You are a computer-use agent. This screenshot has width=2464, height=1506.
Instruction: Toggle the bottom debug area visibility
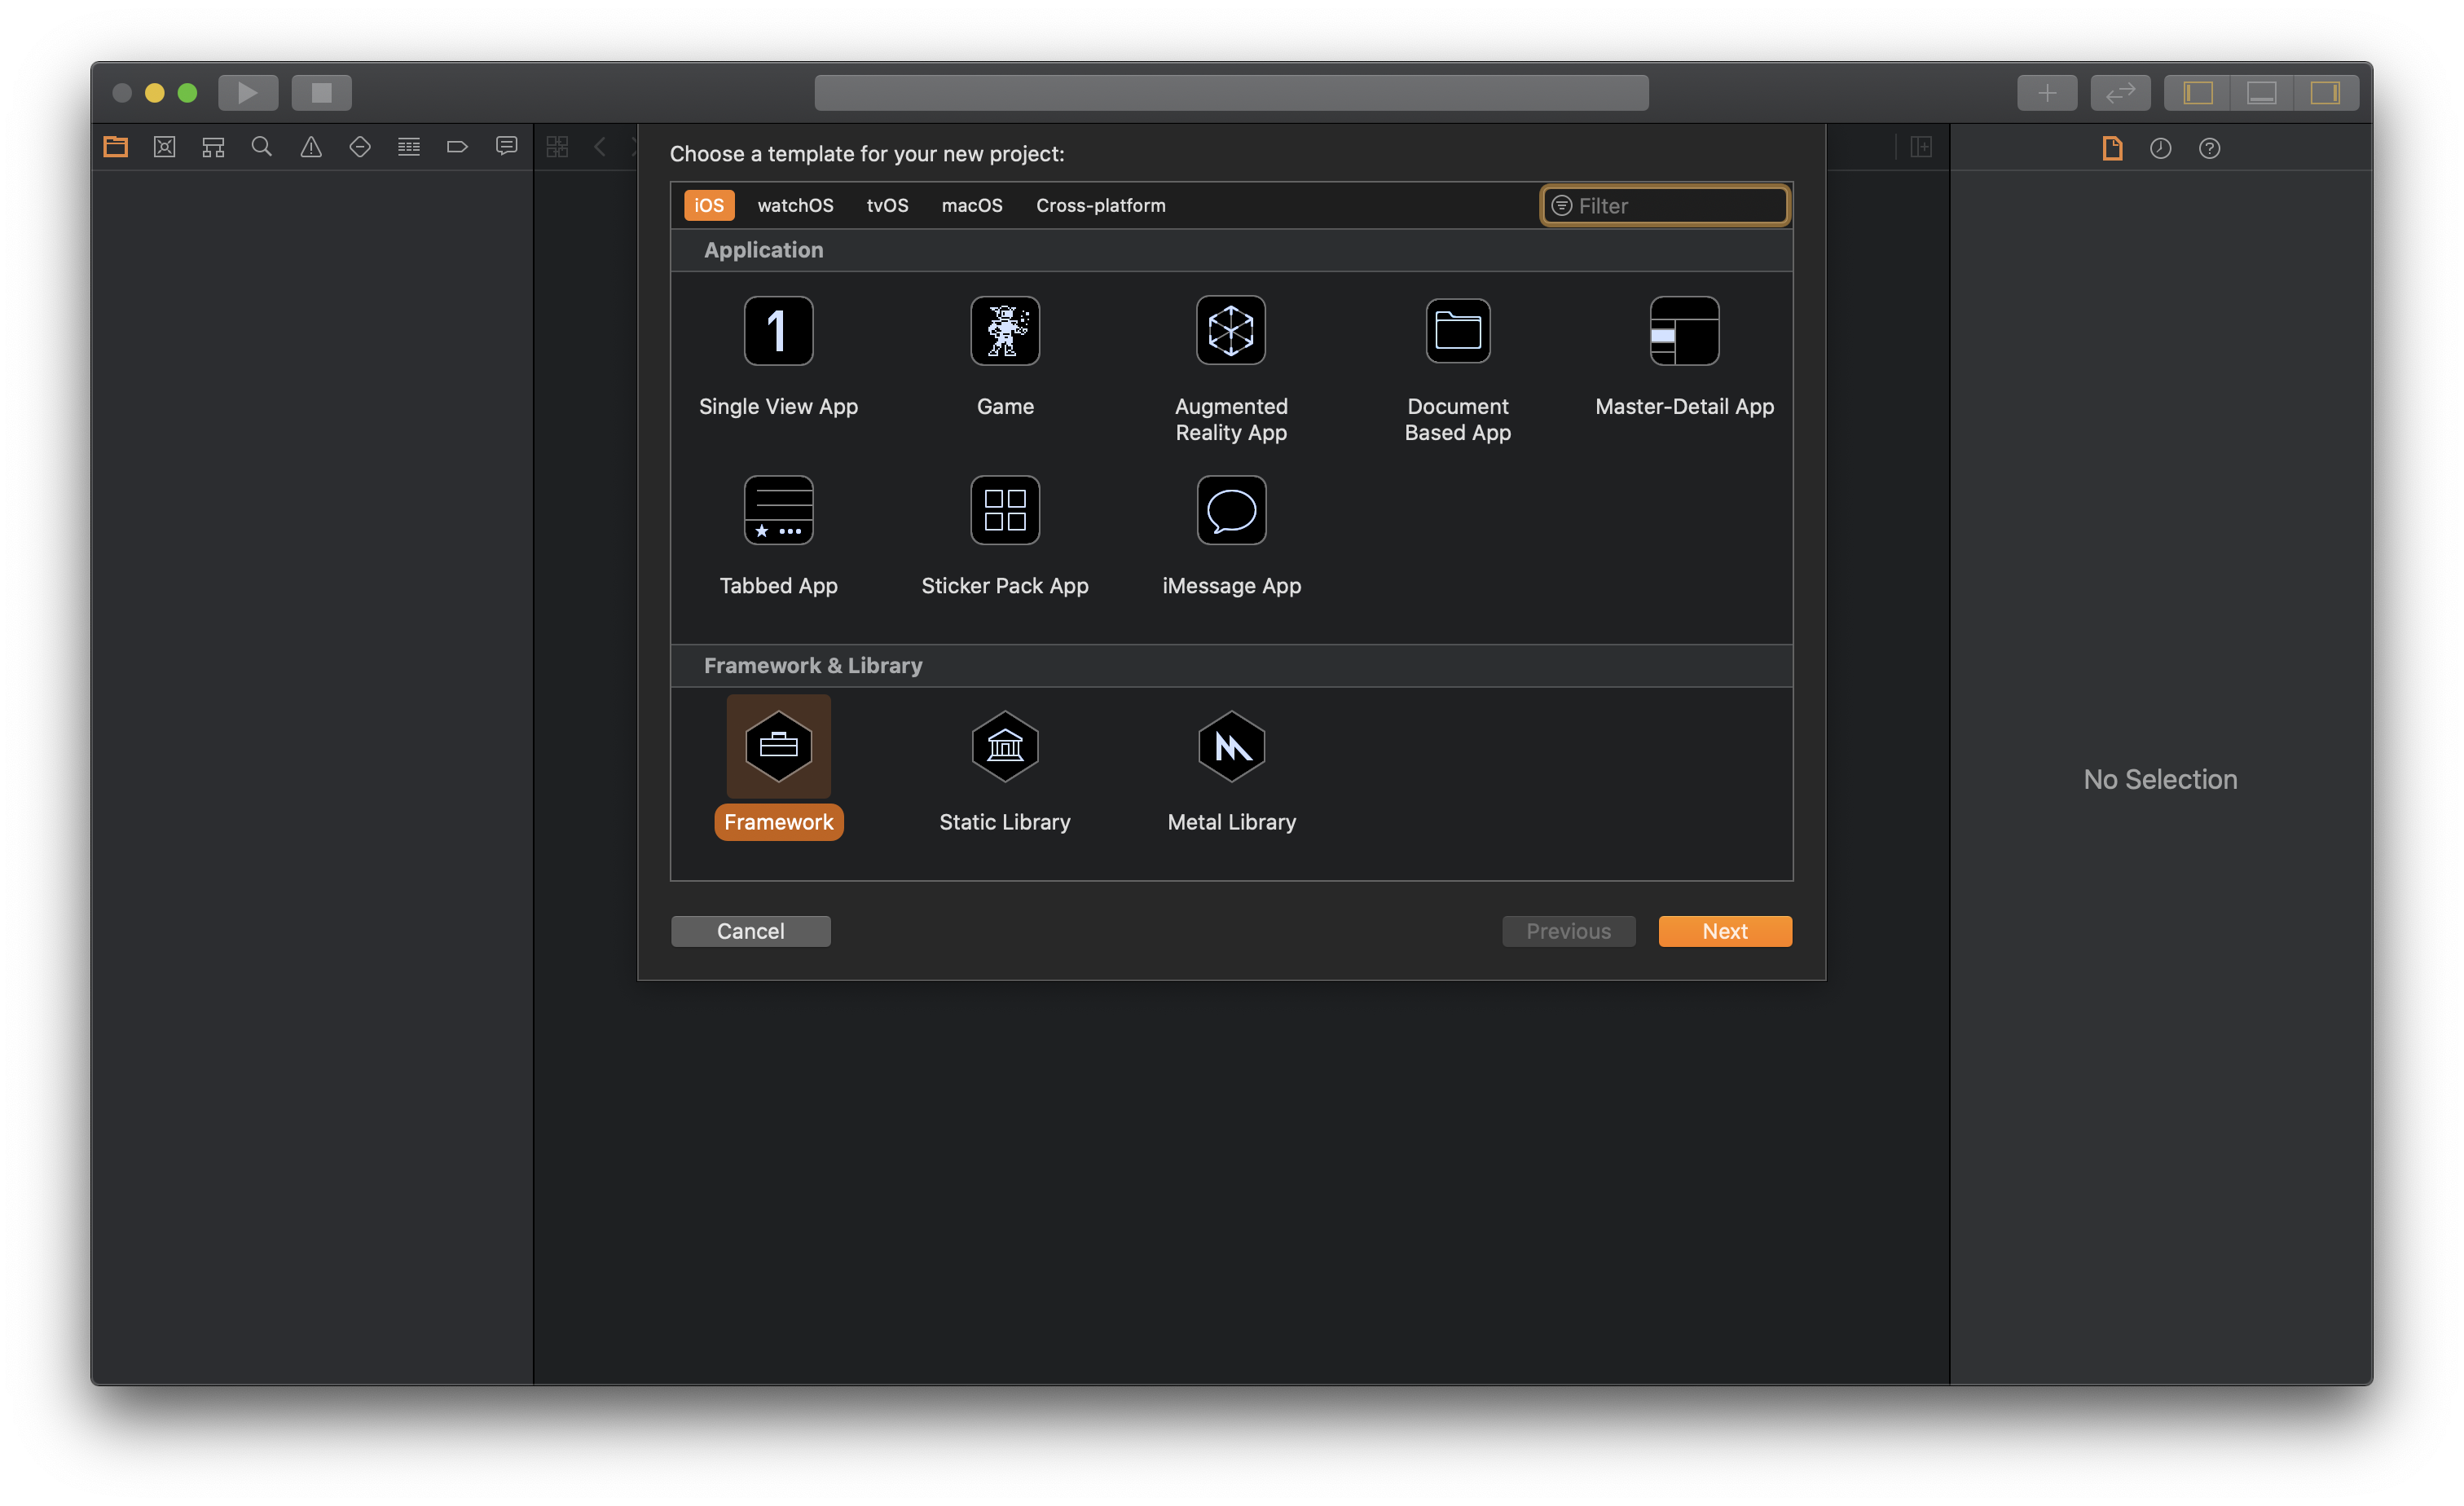click(2261, 93)
